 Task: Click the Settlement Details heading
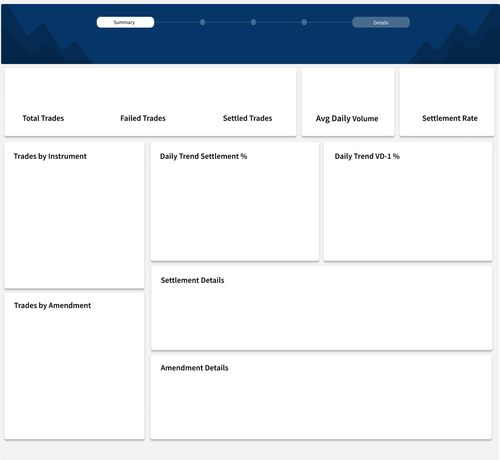tap(192, 280)
